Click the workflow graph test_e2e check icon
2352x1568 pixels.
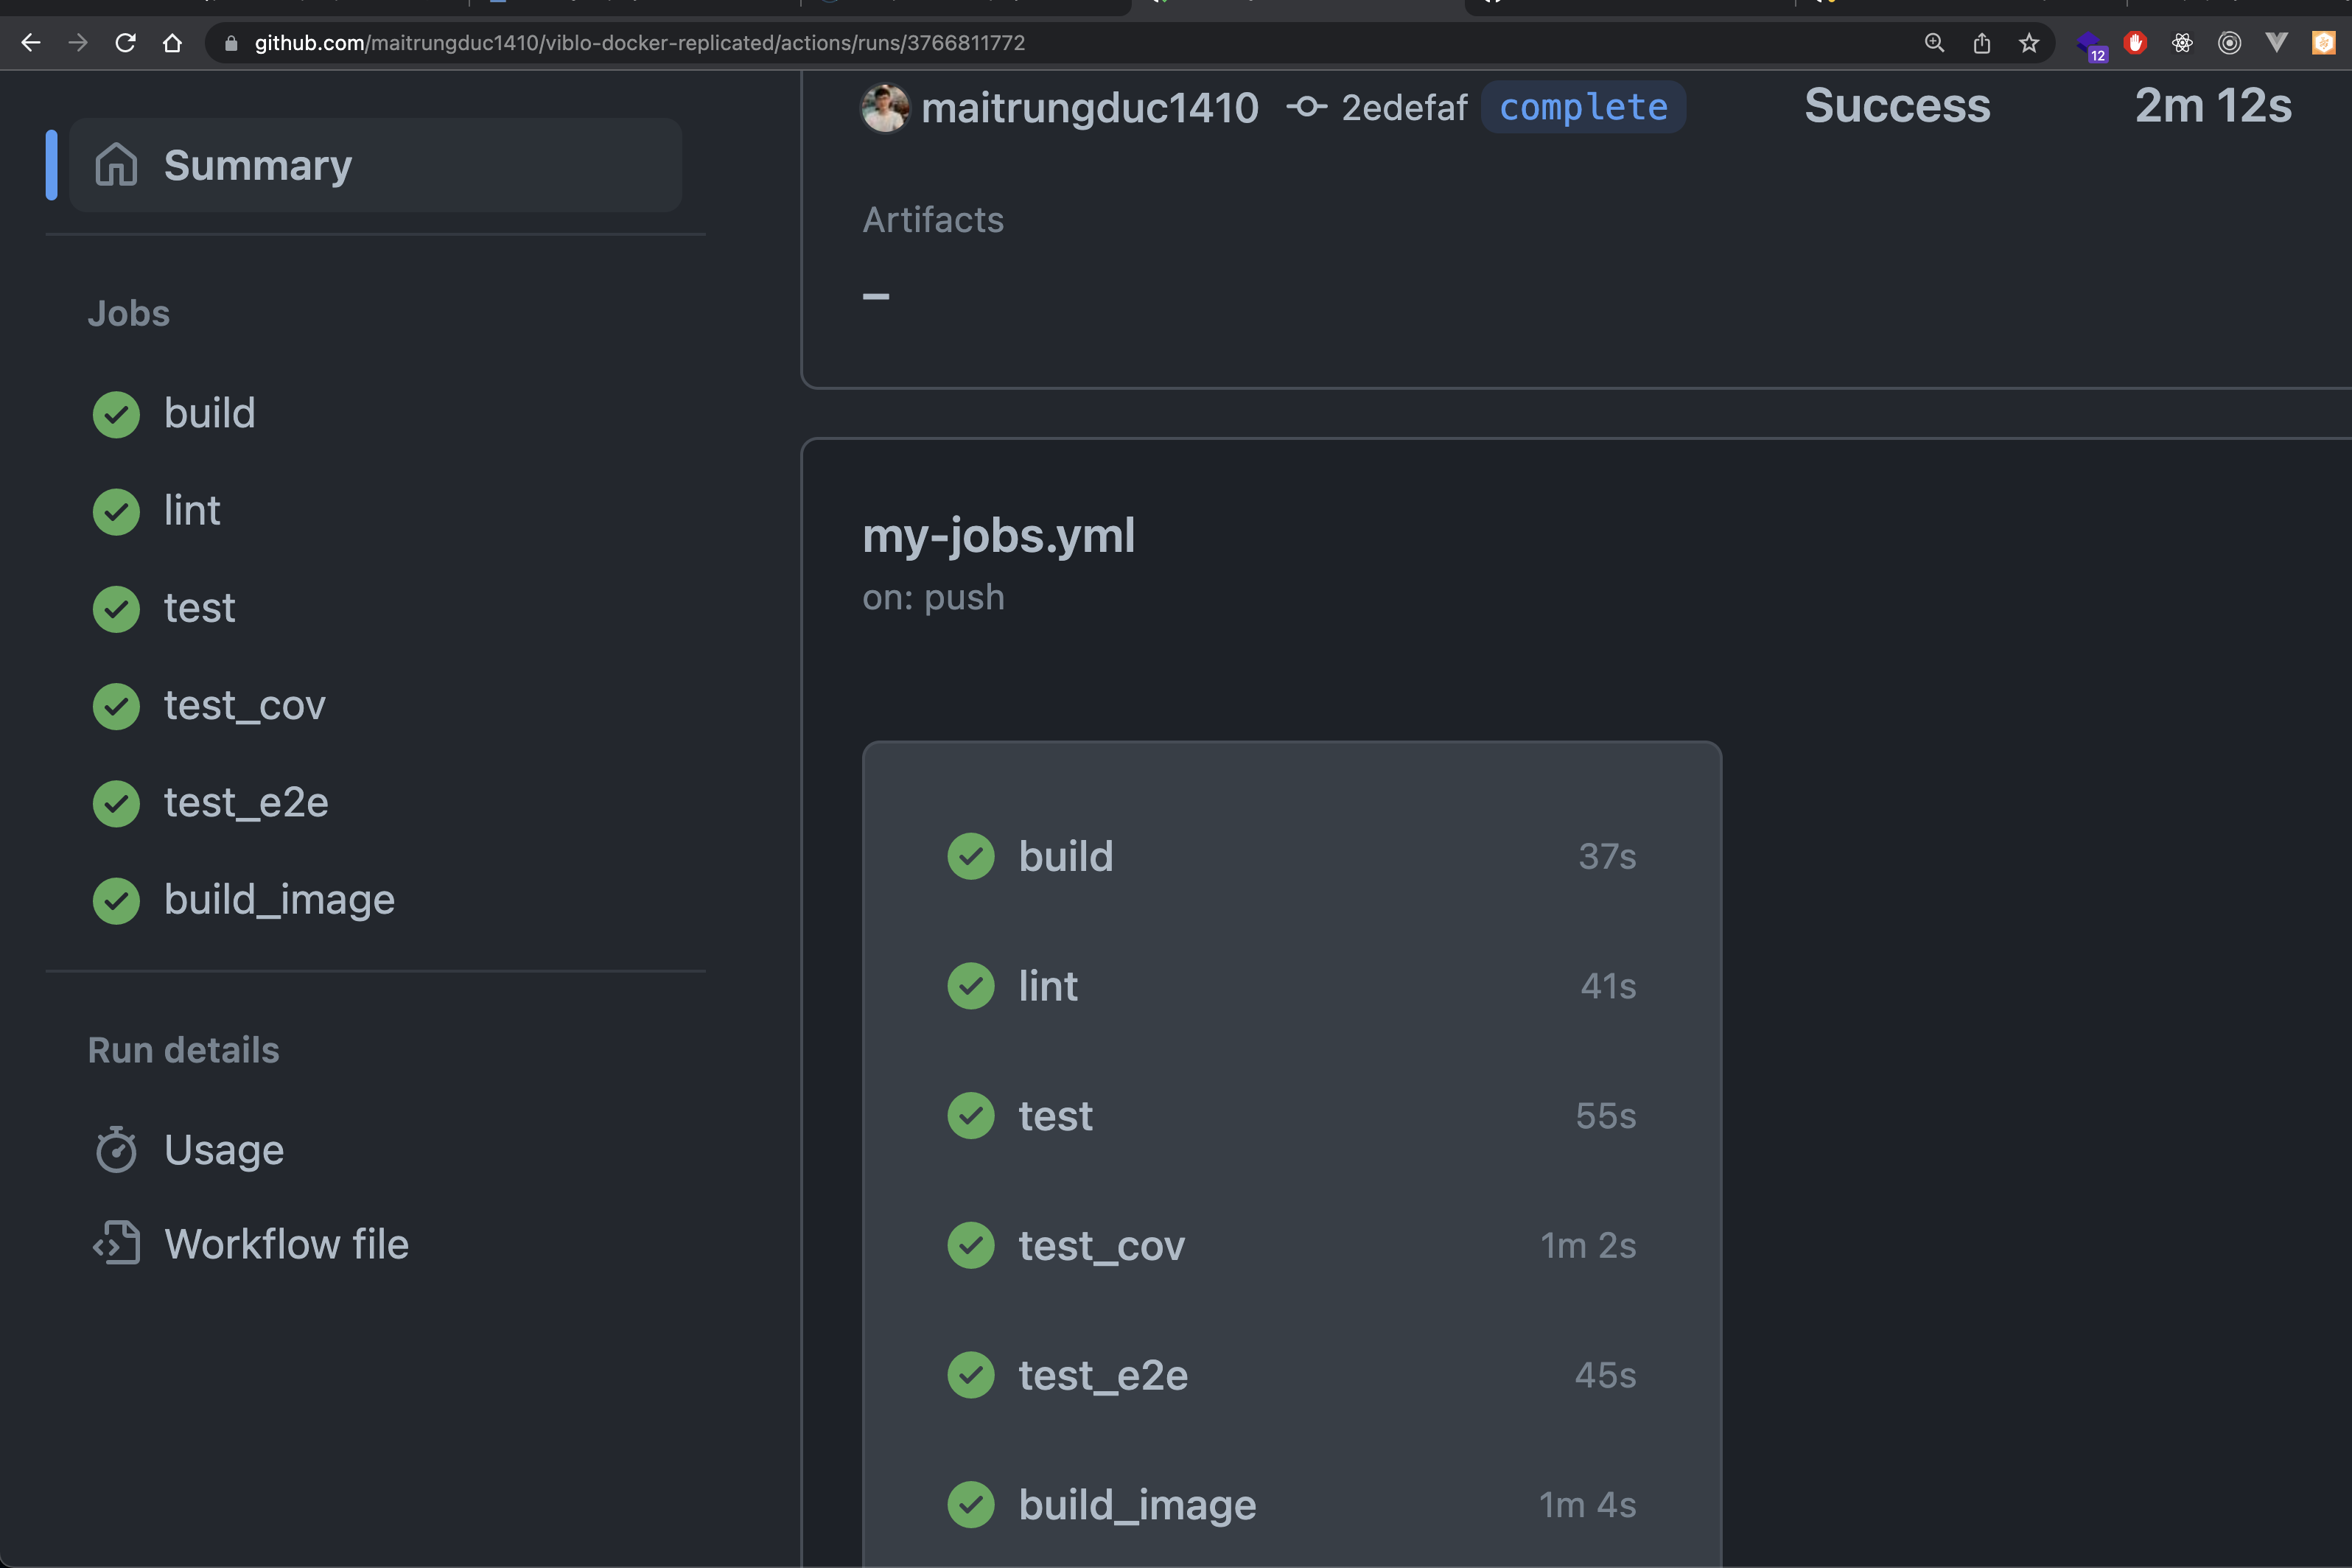point(971,1375)
